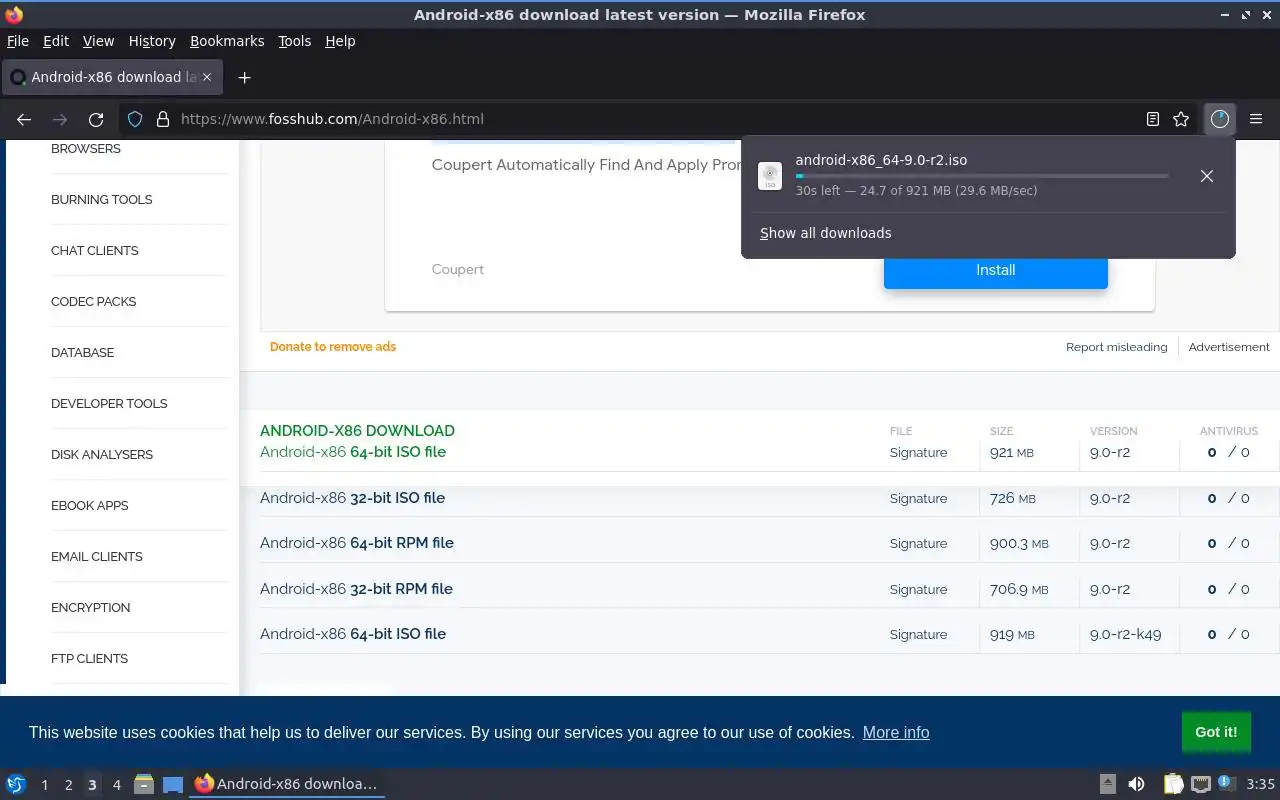Open EBOOK APPS category

tap(90, 506)
